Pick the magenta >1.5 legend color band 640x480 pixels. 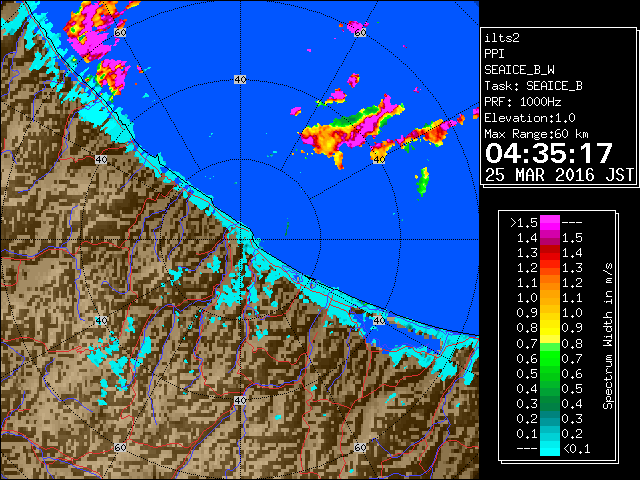pyautogui.click(x=550, y=223)
